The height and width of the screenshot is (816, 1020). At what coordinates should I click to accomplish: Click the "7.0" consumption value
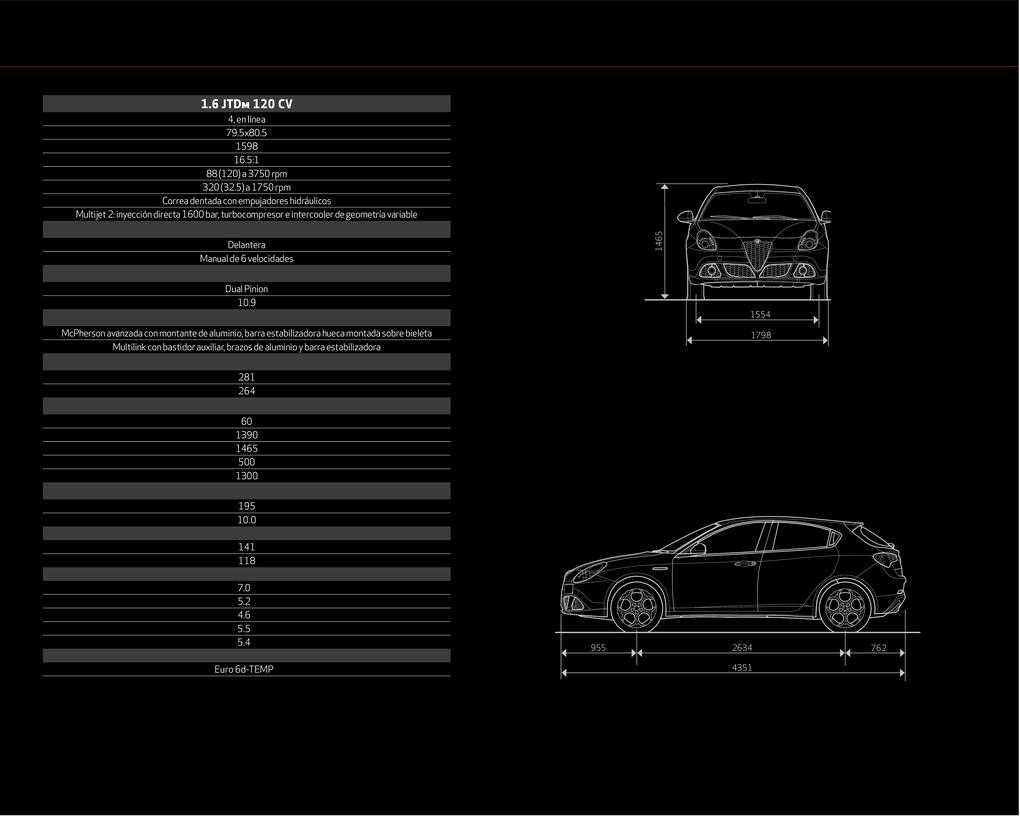tap(244, 588)
